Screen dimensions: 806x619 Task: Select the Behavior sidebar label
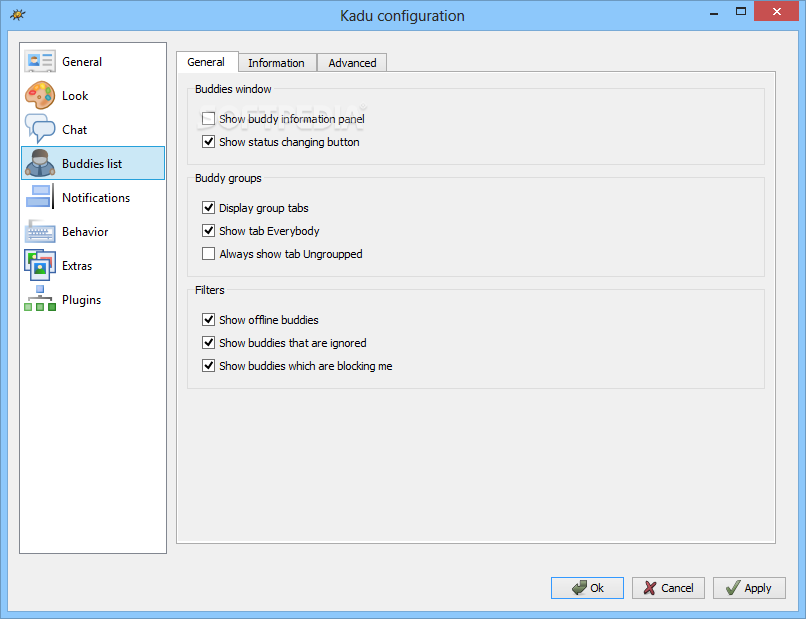pyautogui.click(x=85, y=232)
